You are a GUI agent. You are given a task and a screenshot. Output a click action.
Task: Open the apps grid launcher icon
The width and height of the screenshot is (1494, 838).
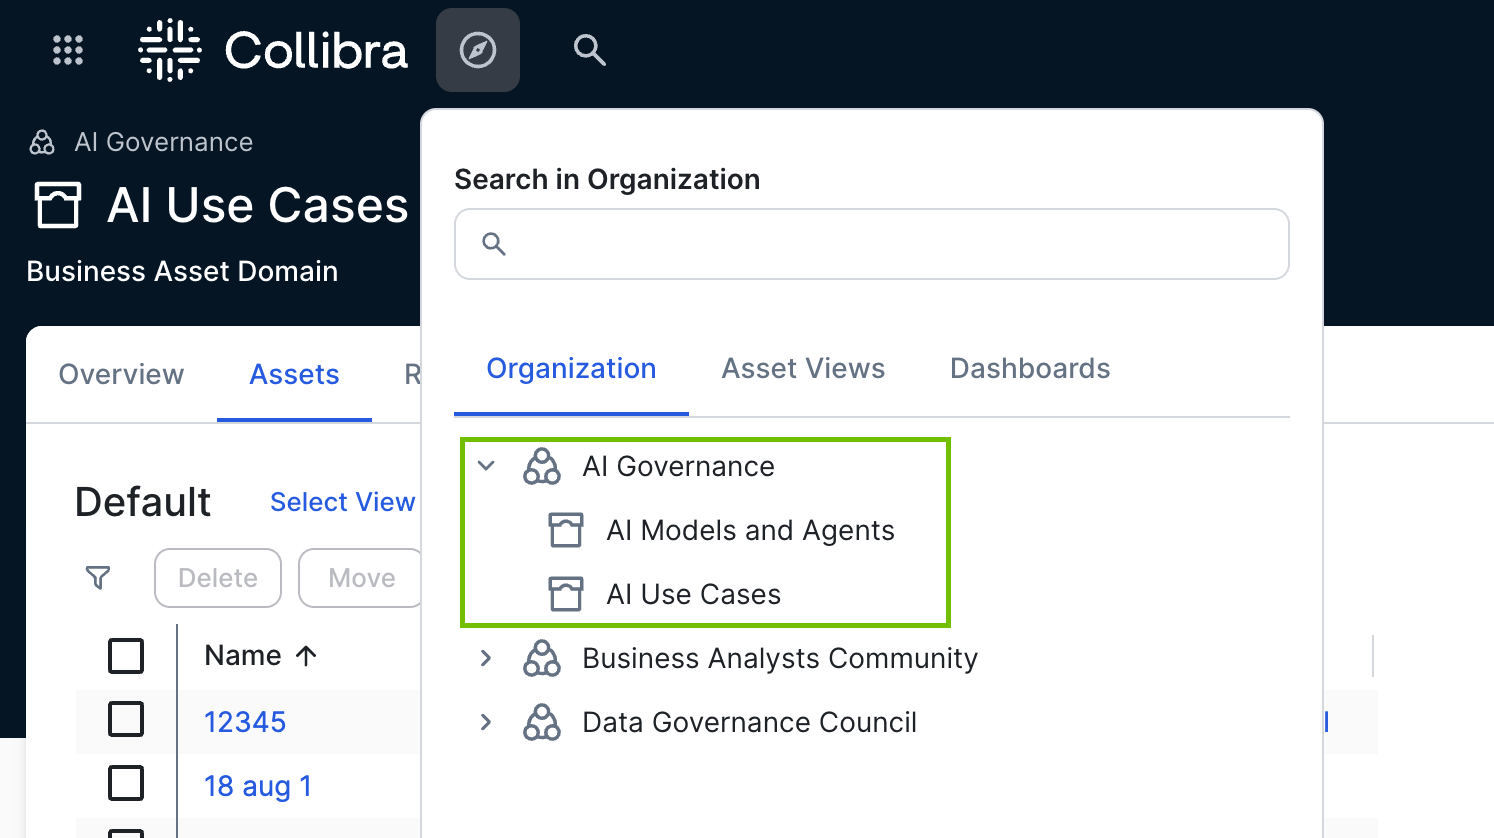pyautogui.click(x=68, y=50)
